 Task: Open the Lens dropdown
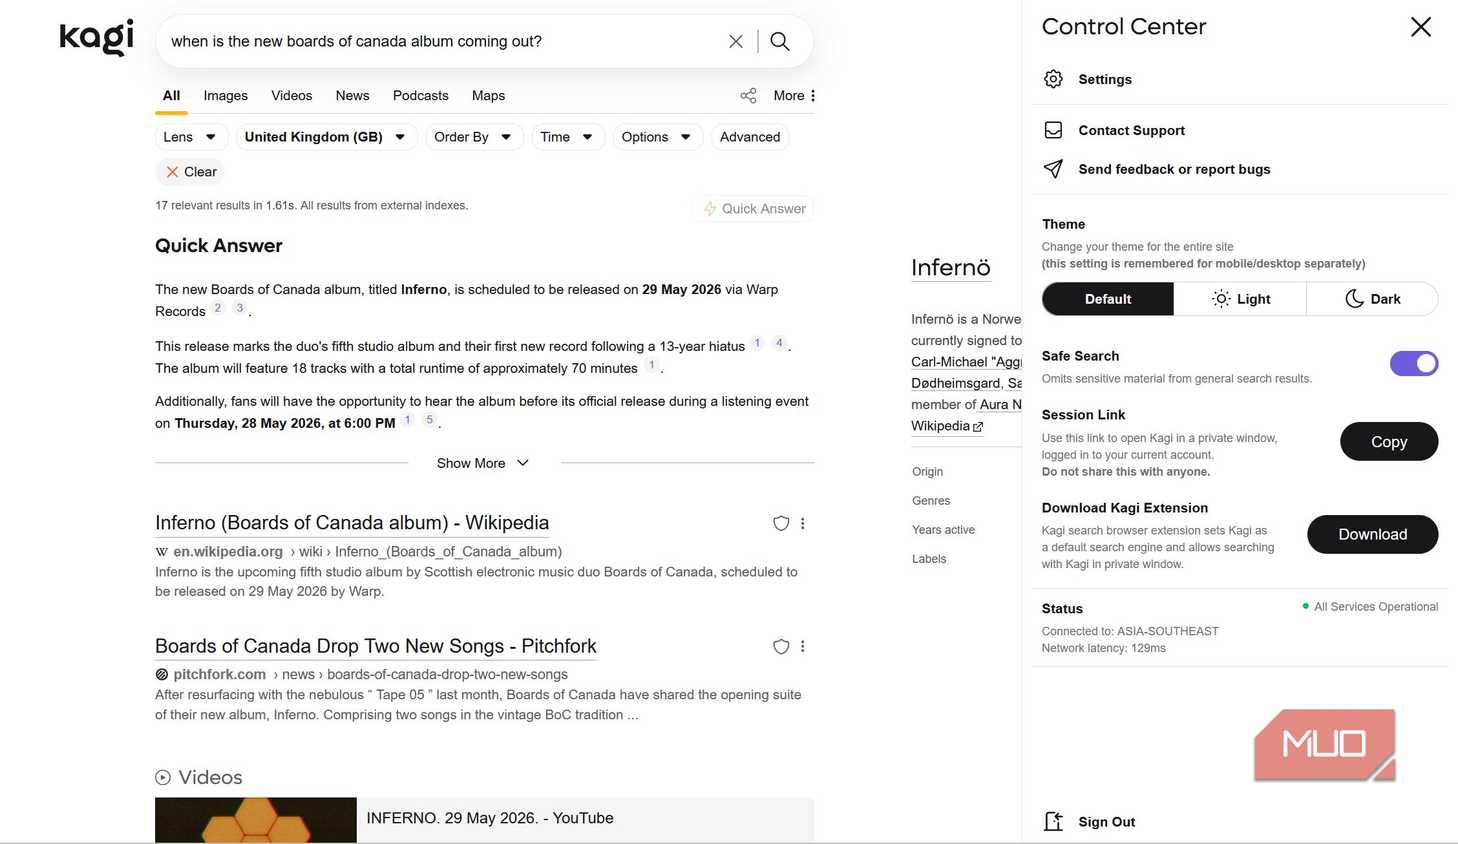(x=191, y=137)
